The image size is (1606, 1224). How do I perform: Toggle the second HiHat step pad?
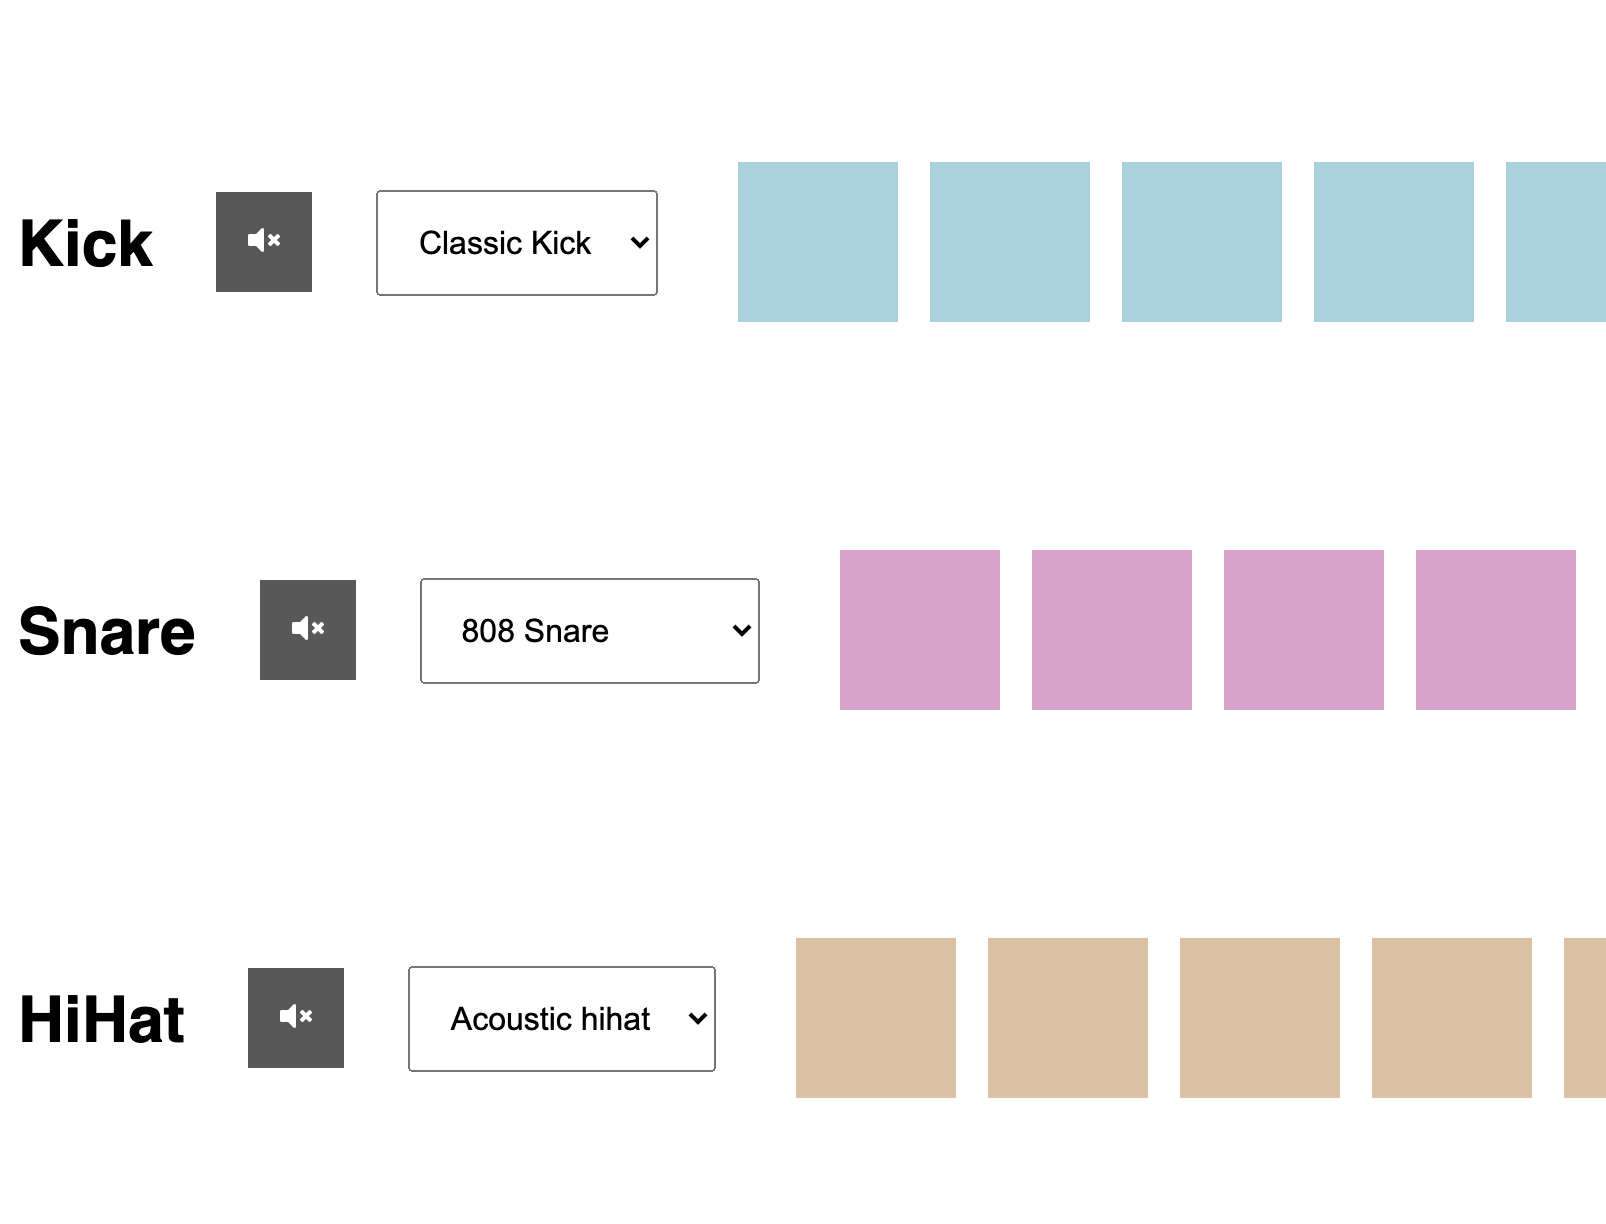click(x=1068, y=1018)
